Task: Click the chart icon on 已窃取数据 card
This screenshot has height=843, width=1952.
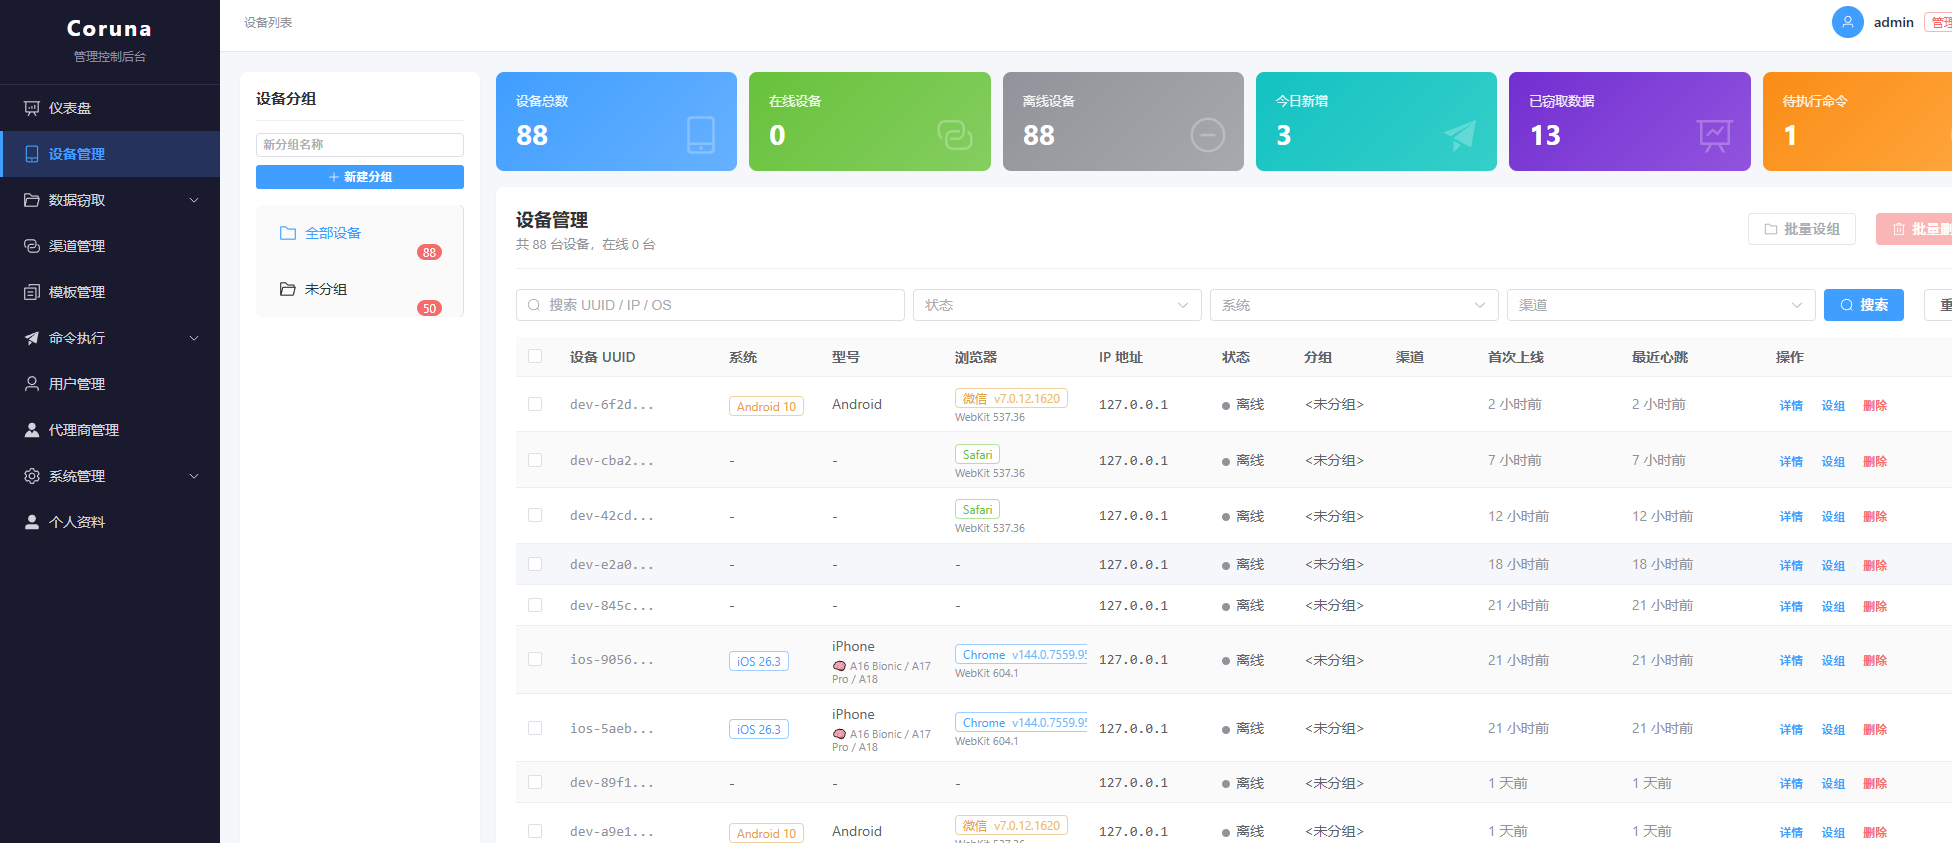Action: tap(1715, 135)
